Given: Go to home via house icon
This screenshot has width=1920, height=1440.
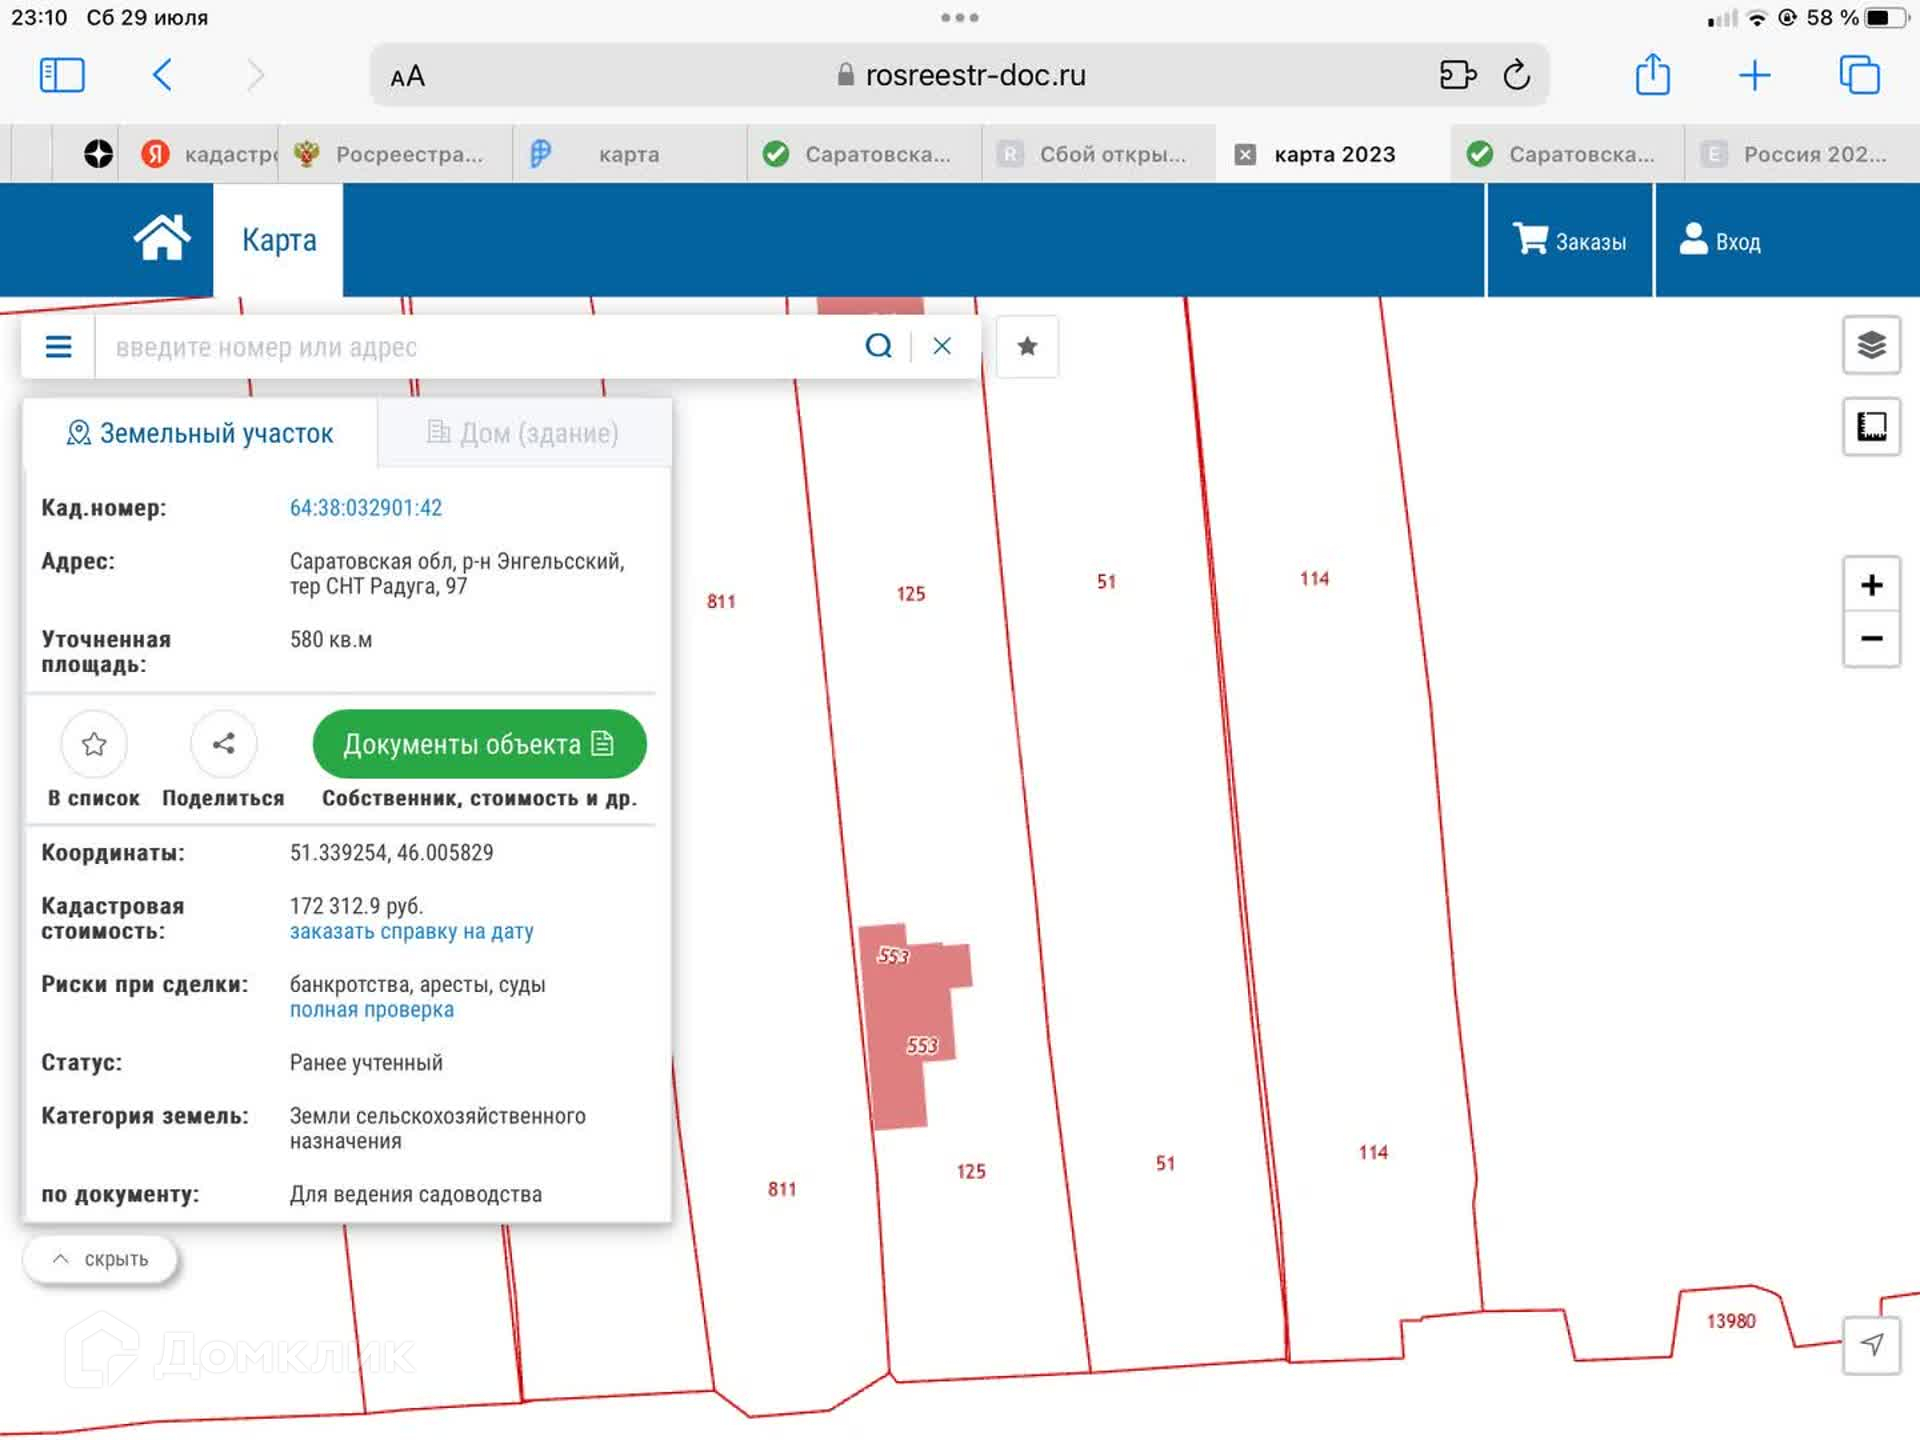Looking at the screenshot, I should 162,239.
